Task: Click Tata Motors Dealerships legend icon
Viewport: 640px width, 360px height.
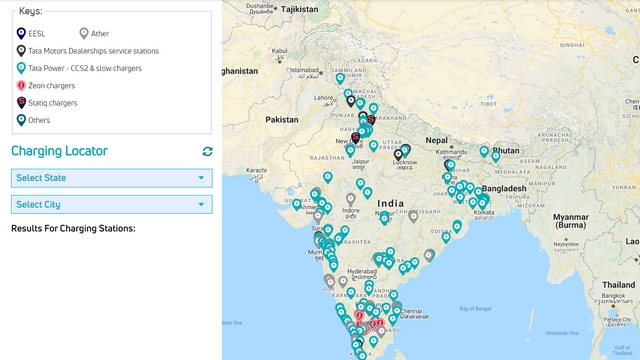Action: pos(21,51)
